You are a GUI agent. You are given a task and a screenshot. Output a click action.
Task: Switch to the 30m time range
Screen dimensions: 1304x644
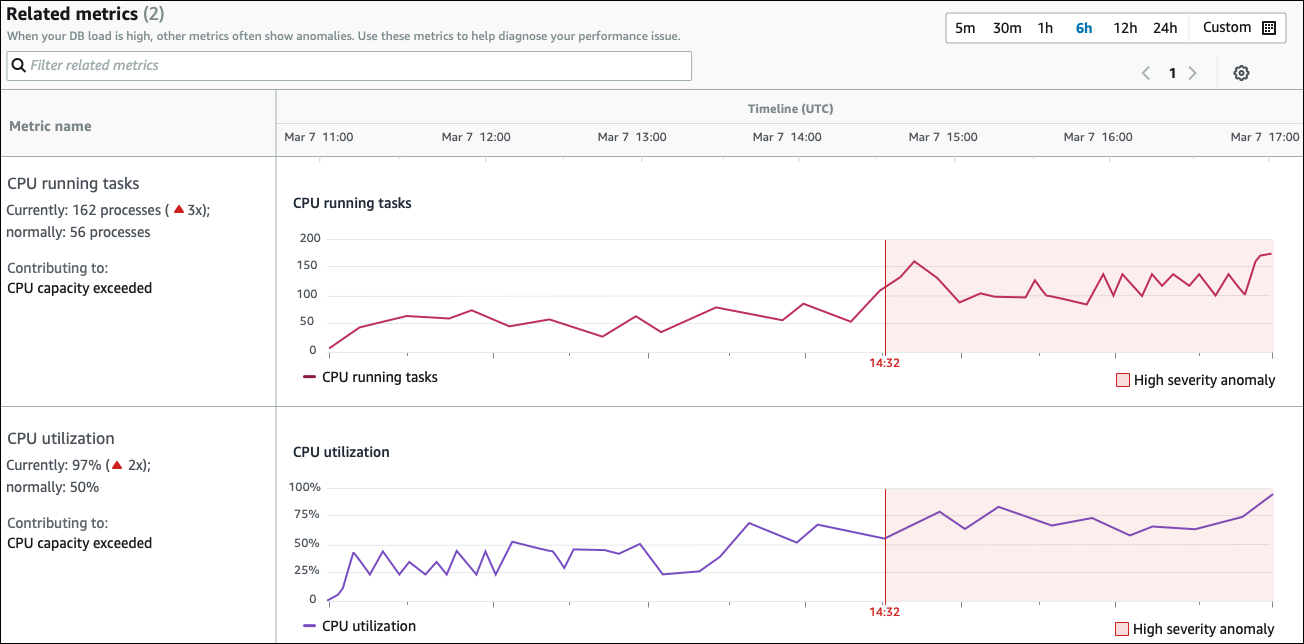tap(1007, 28)
